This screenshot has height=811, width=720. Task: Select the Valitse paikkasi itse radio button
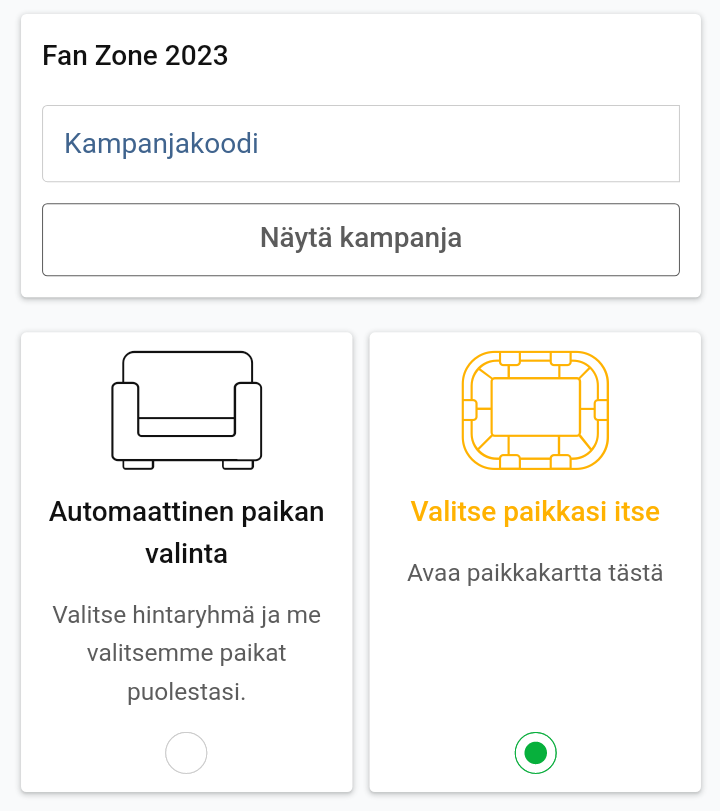(x=535, y=753)
